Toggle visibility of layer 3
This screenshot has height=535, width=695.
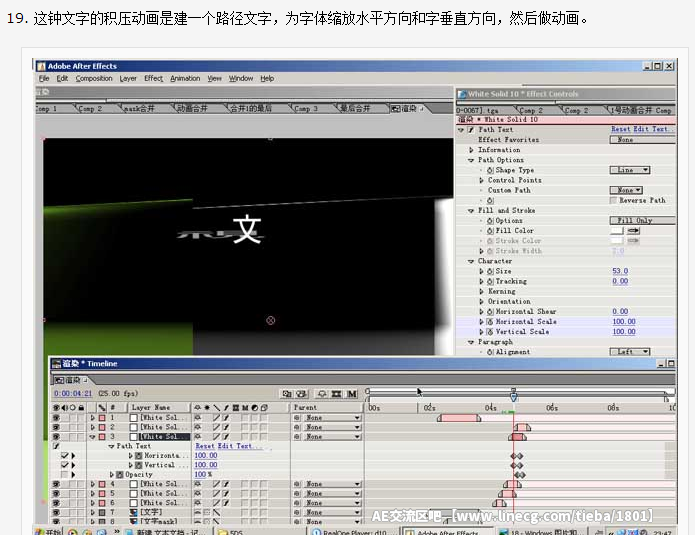[56, 437]
